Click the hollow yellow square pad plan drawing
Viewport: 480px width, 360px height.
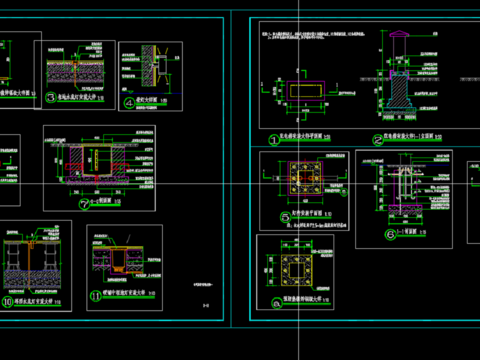click(x=297, y=270)
